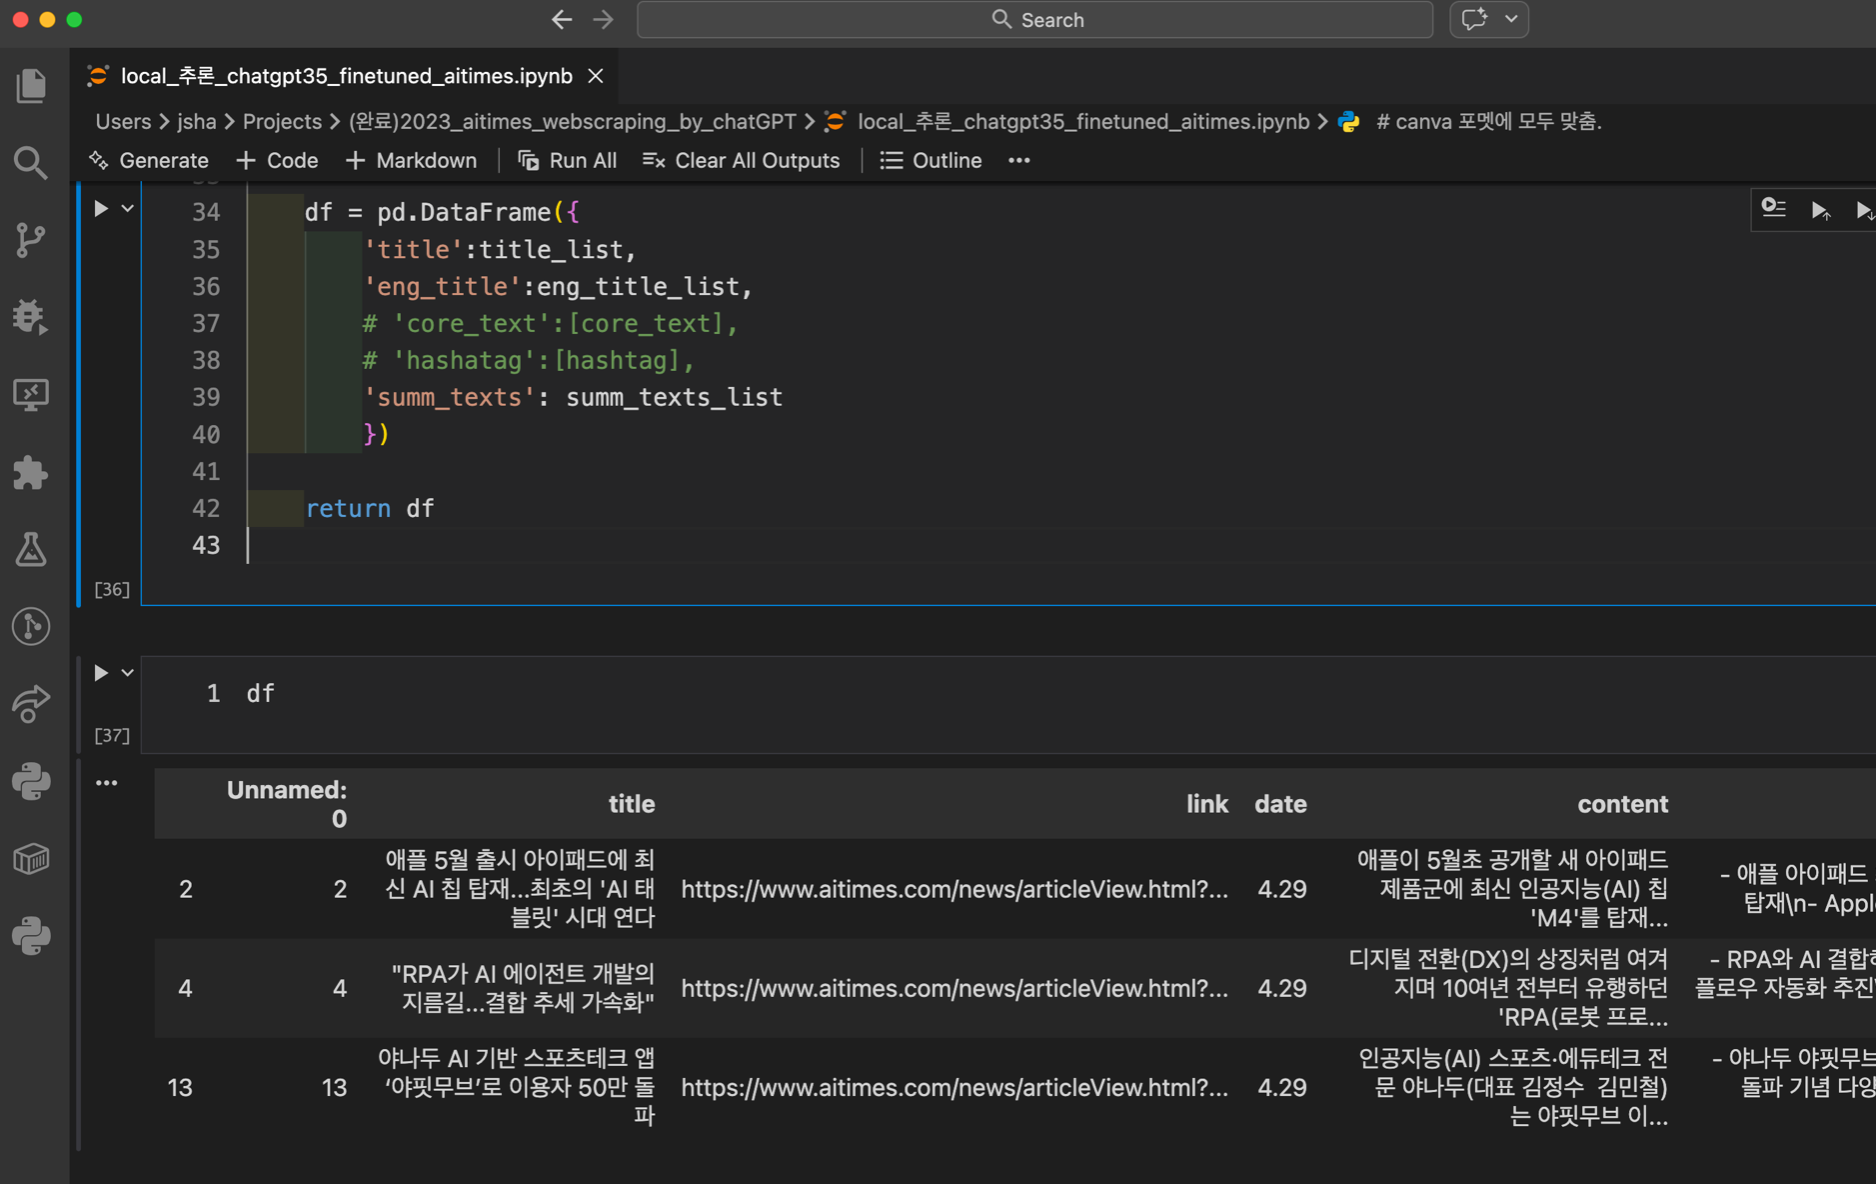Open the Git graph circular icon
The image size is (1876, 1184).
coord(31,626)
